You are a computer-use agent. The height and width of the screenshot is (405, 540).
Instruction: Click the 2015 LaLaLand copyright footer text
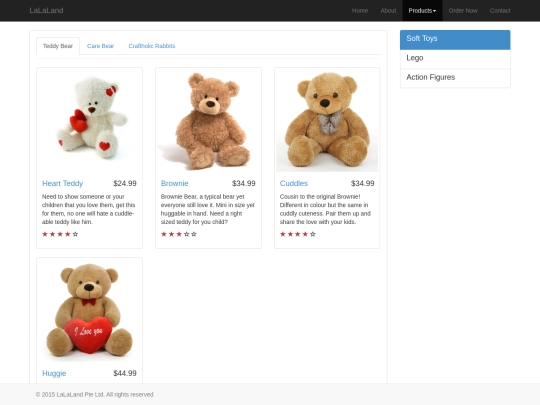pyautogui.click(x=94, y=394)
